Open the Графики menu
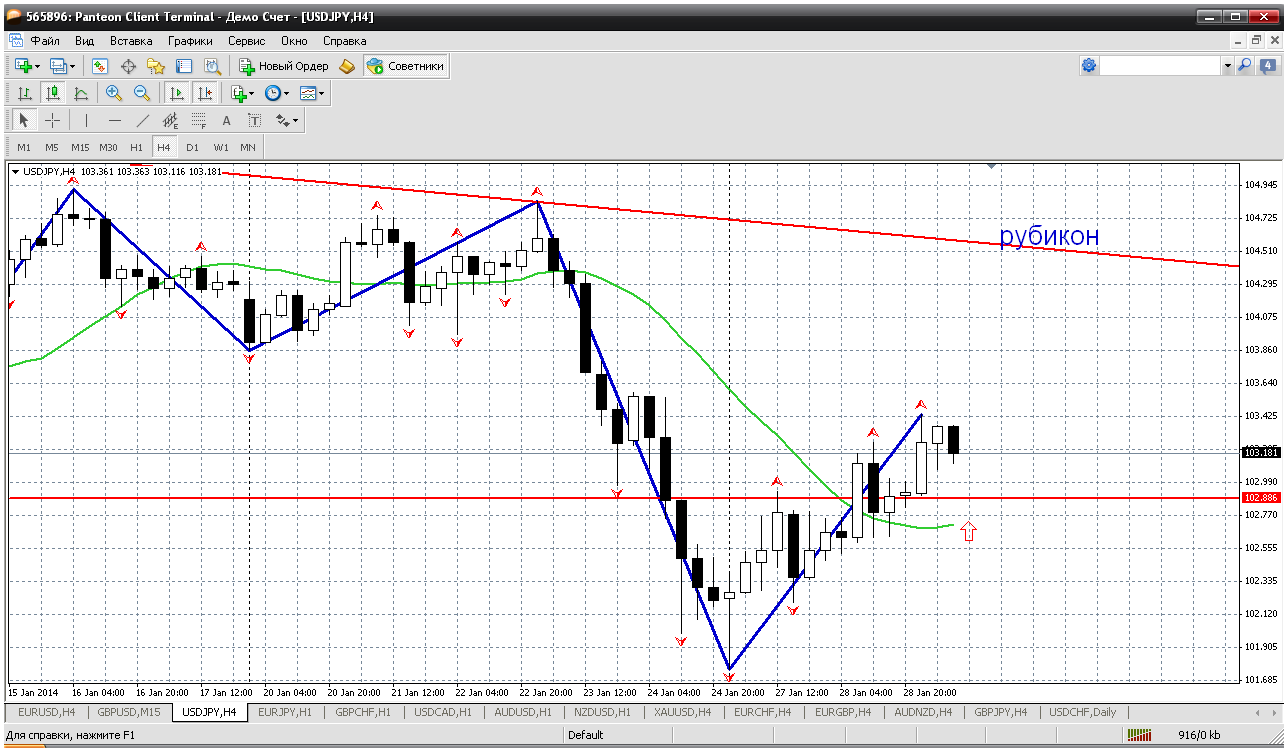 (190, 41)
